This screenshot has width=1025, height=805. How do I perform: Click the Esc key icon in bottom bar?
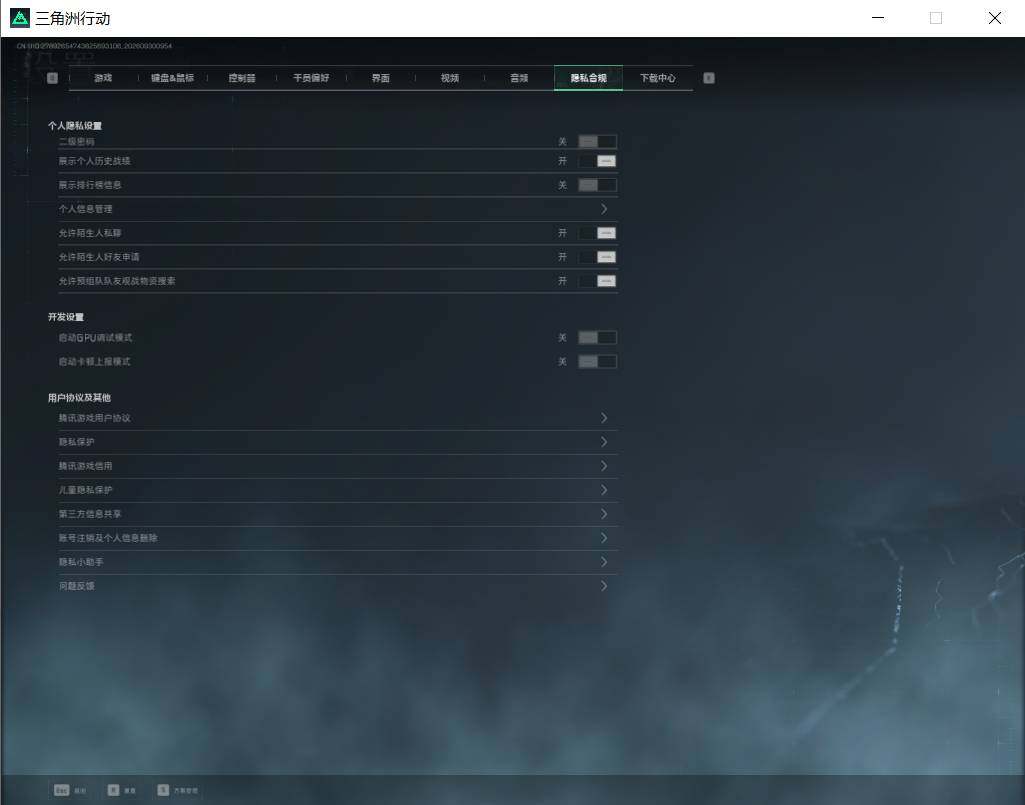pos(61,790)
